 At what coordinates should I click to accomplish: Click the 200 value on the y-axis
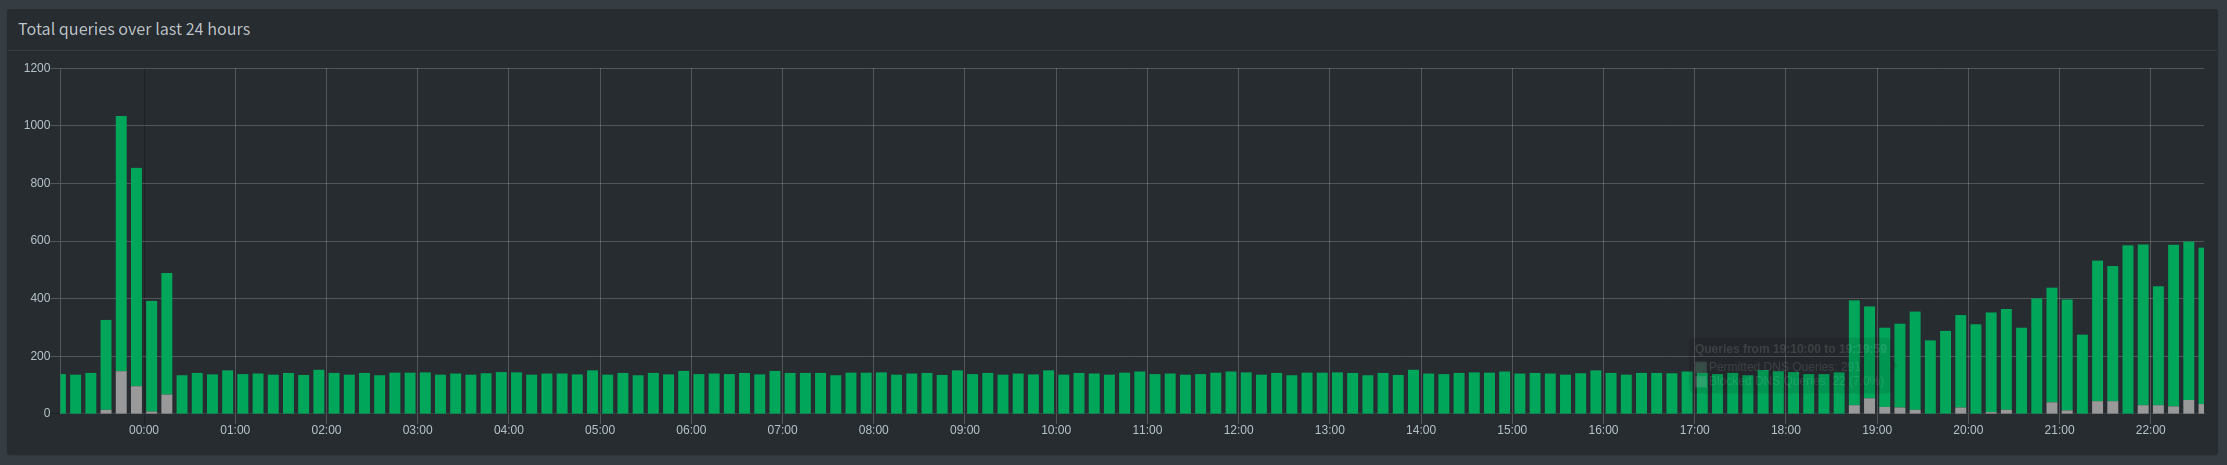point(40,356)
